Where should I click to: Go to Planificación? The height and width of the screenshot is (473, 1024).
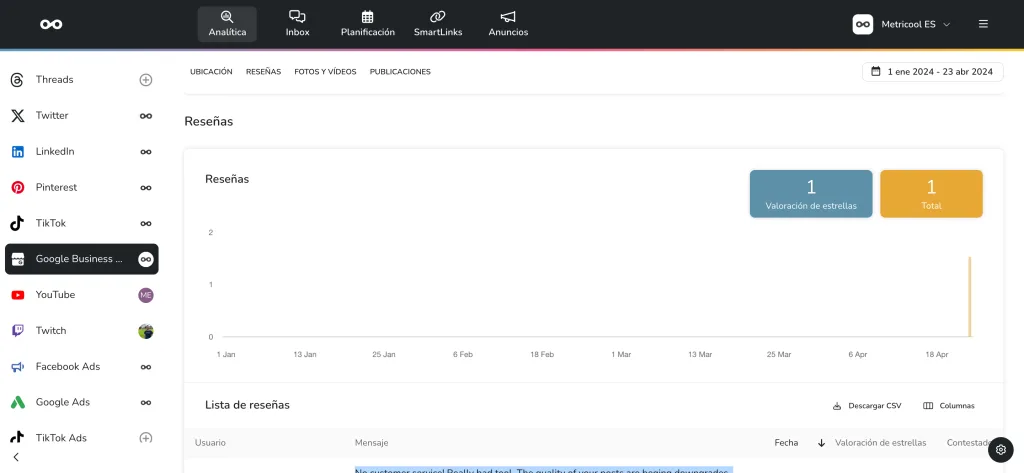tap(368, 24)
